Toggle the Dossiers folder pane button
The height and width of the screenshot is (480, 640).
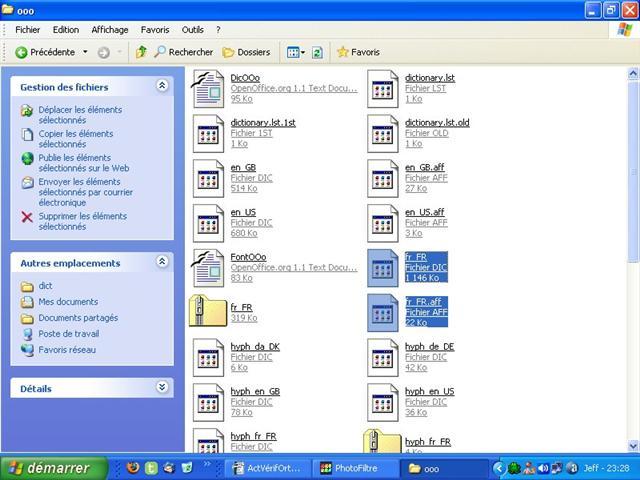coord(246,52)
